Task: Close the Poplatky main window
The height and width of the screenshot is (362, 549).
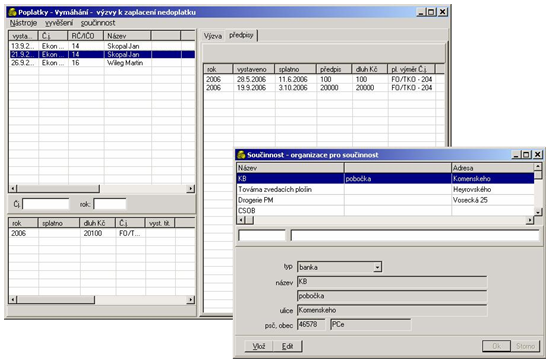Action: (443, 12)
